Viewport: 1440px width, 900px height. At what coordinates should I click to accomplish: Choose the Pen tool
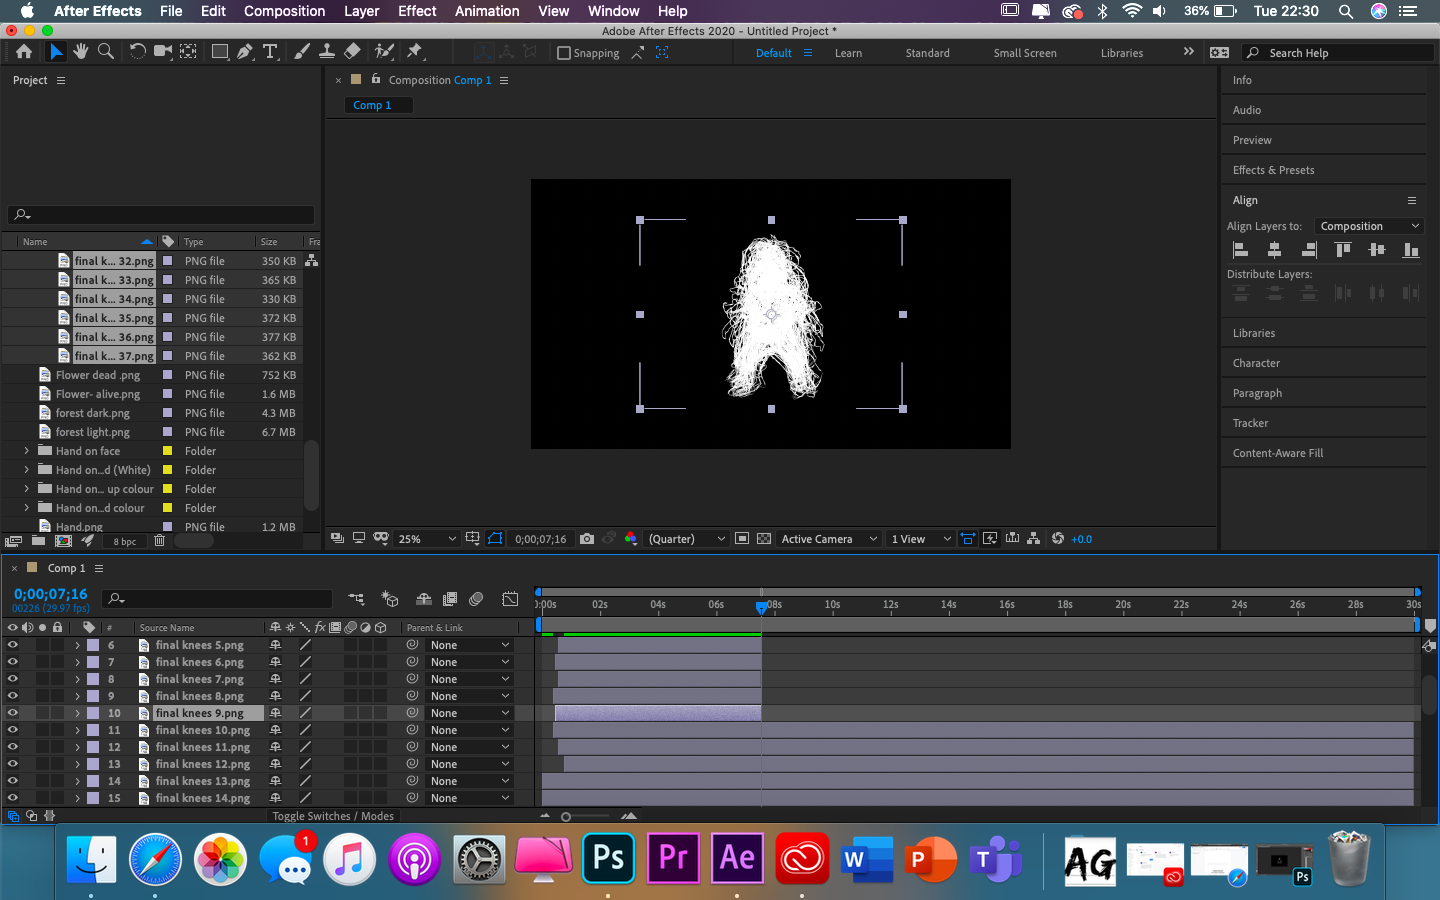point(243,51)
